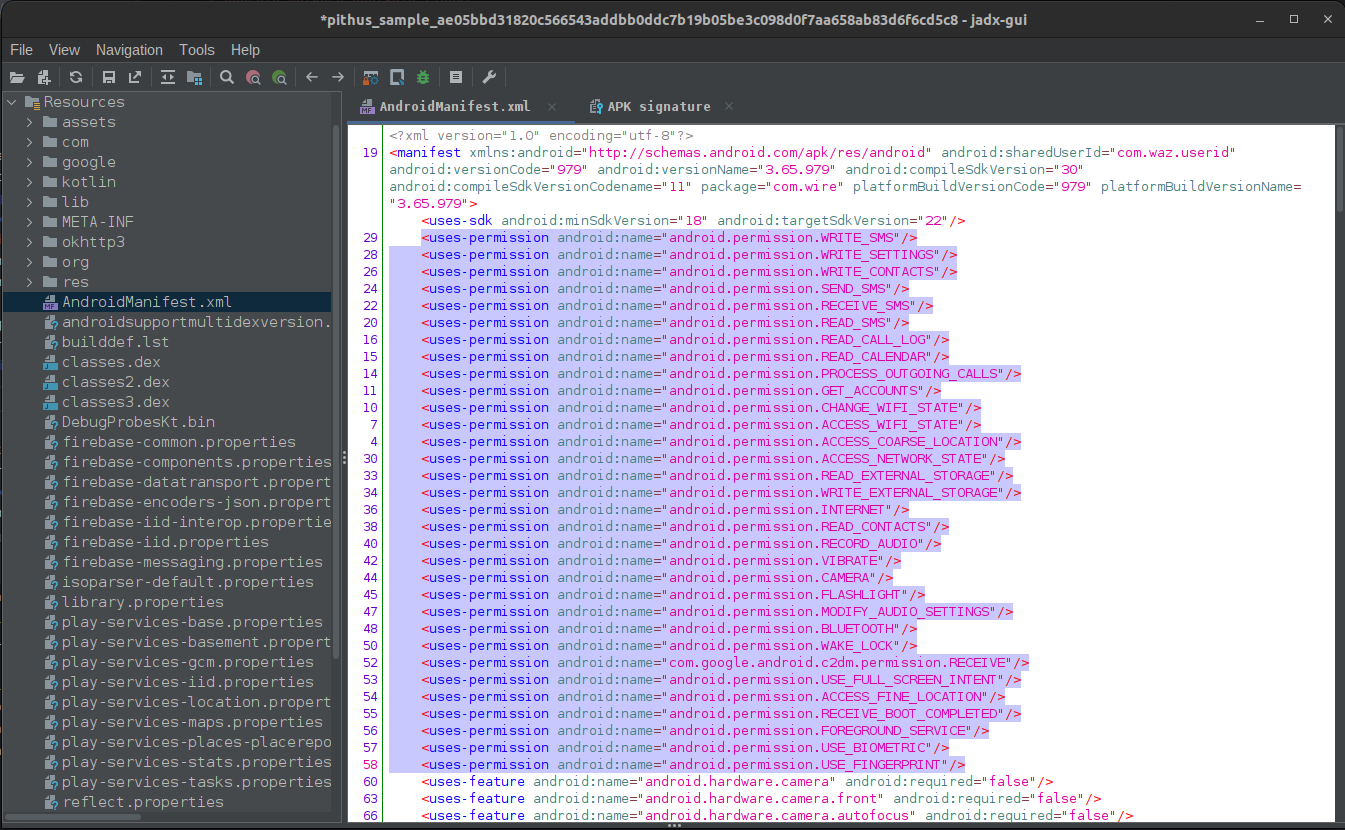The width and height of the screenshot is (1345, 830).
Task: Switch to the APK signature tab
Action: click(x=659, y=106)
